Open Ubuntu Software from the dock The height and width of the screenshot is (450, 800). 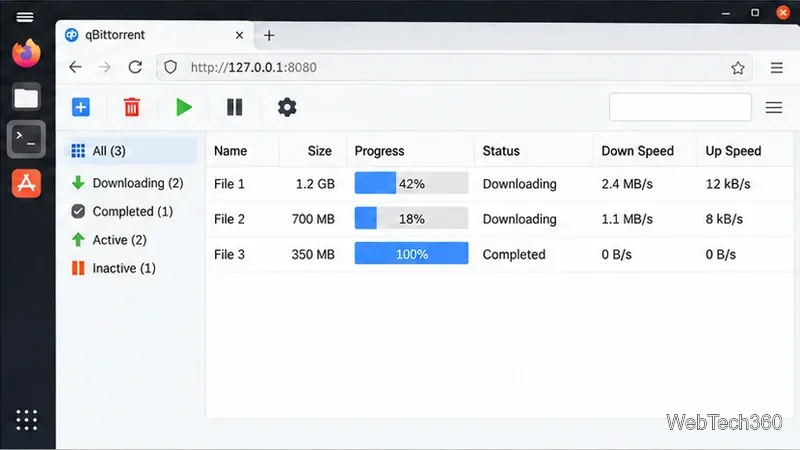(x=26, y=183)
